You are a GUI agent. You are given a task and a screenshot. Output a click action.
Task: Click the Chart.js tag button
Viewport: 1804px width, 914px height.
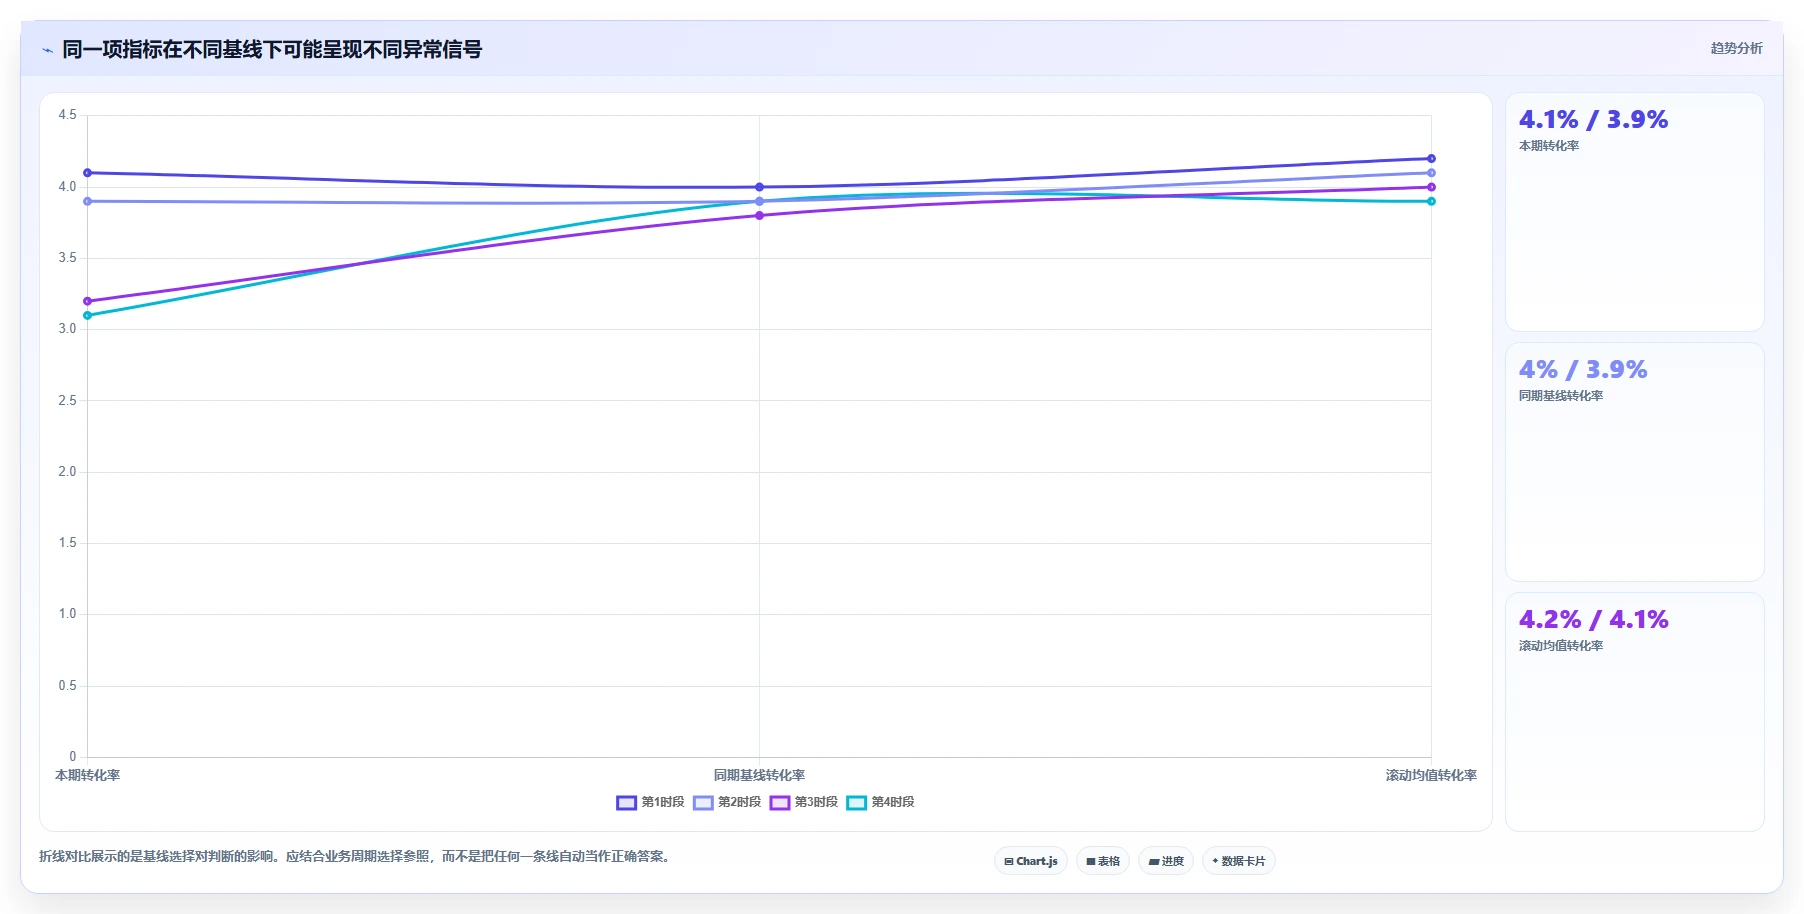[1031, 861]
